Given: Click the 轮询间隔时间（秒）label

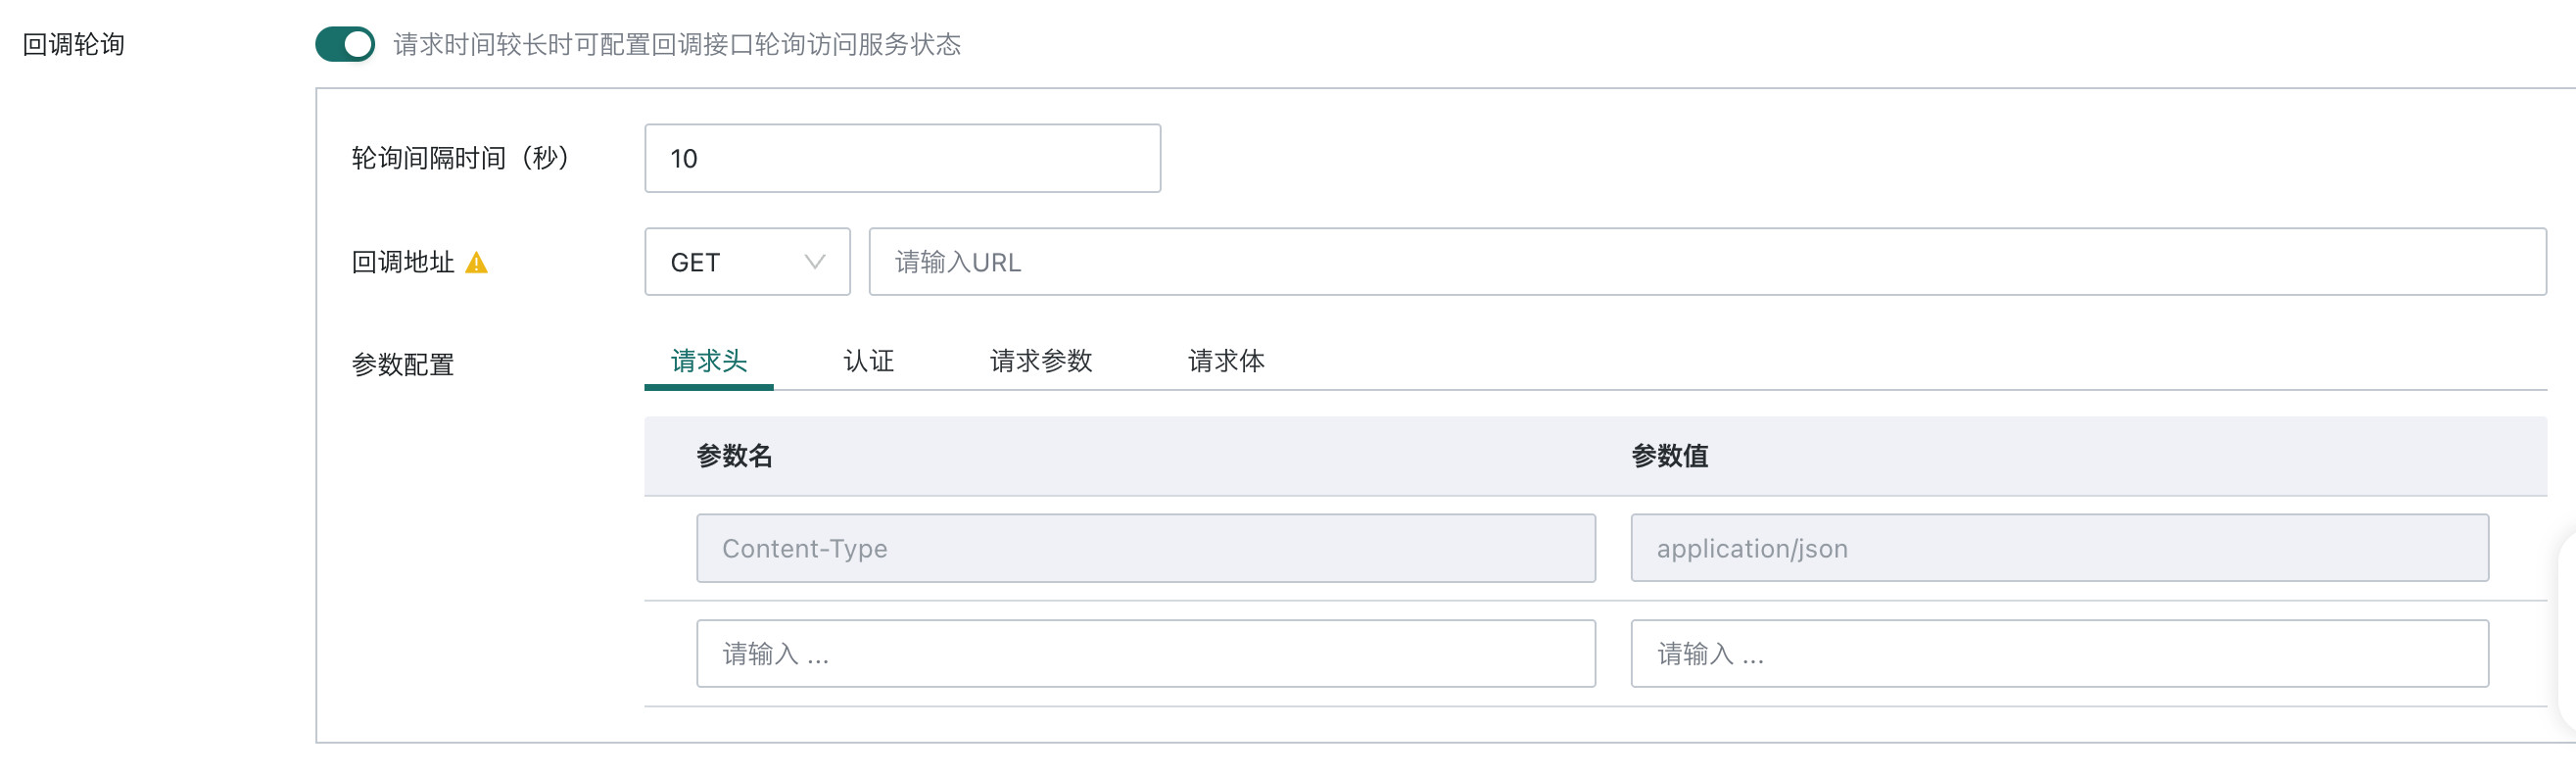Looking at the screenshot, I should click(461, 158).
